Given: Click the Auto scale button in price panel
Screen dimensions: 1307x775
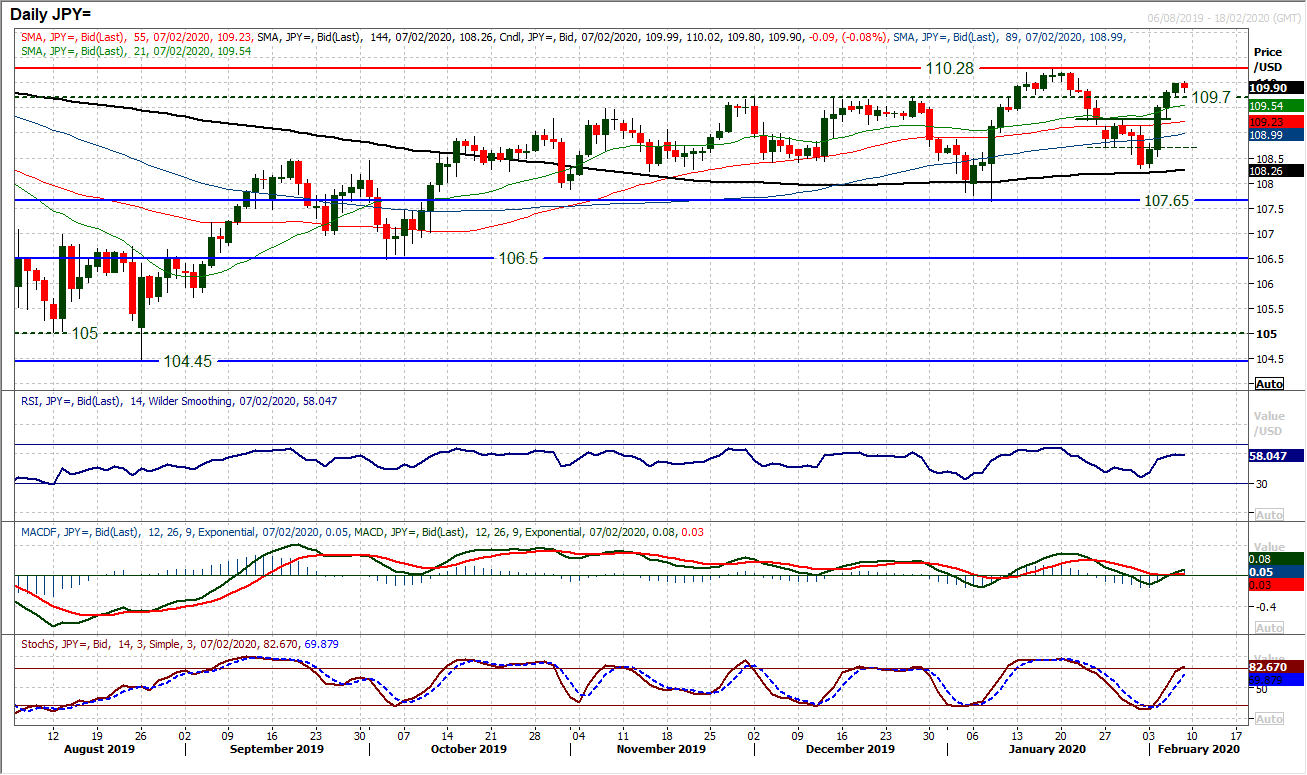Looking at the screenshot, I should [1269, 384].
